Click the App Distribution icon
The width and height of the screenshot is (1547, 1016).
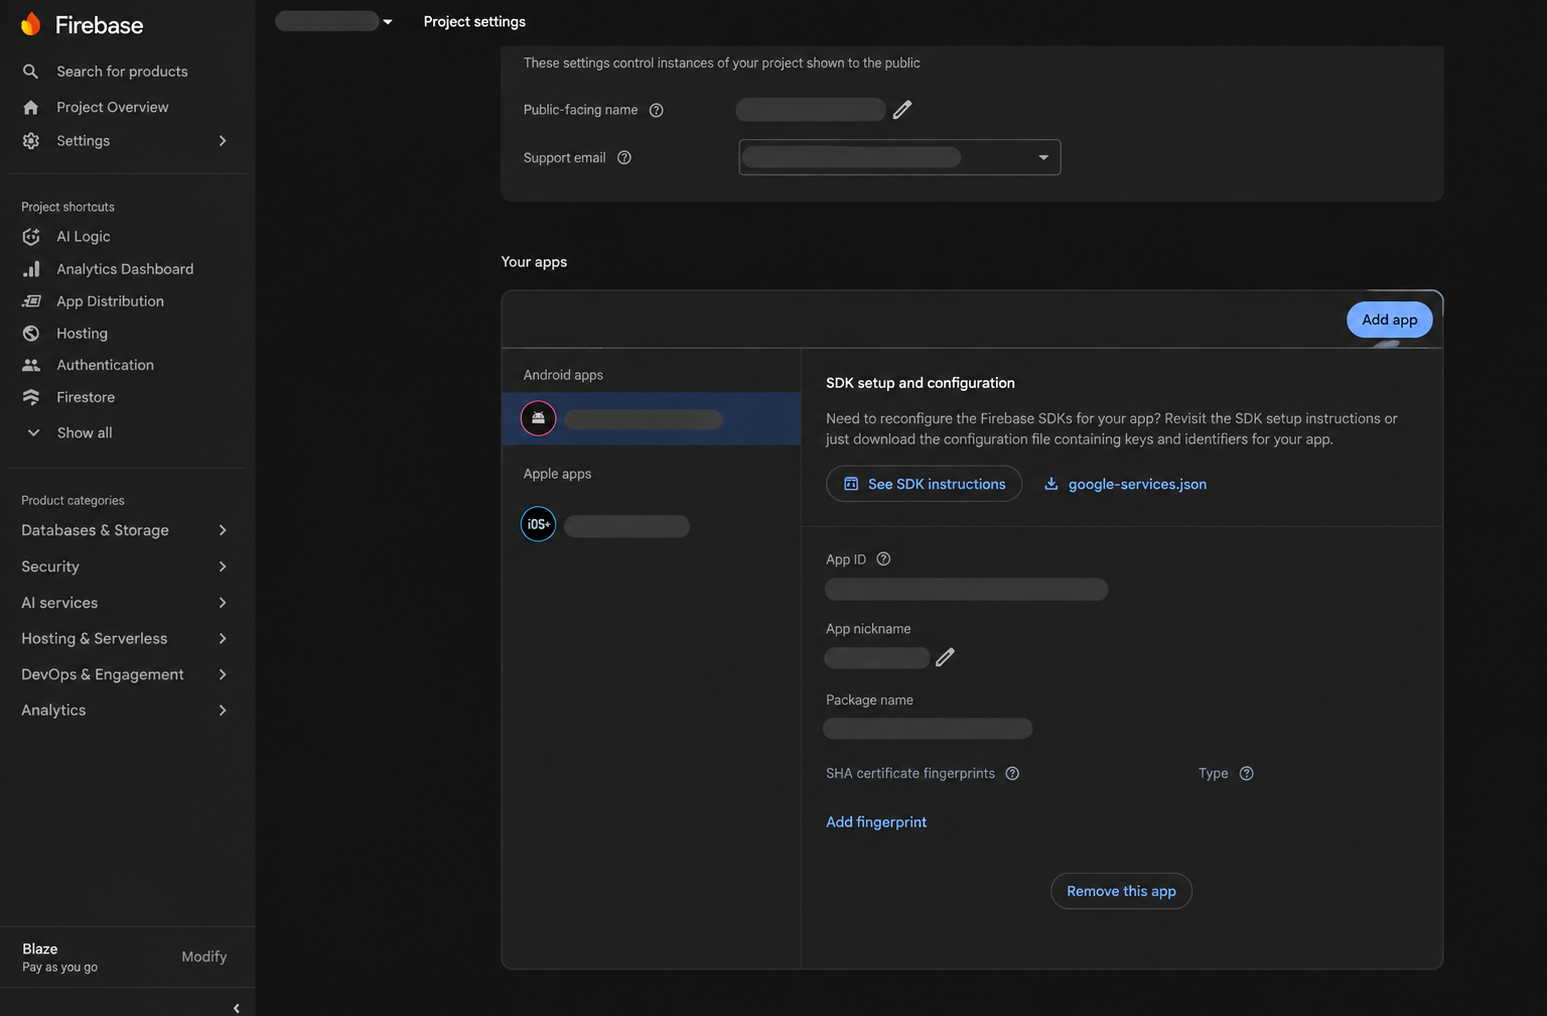pyautogui.click(x=31, y=301)
